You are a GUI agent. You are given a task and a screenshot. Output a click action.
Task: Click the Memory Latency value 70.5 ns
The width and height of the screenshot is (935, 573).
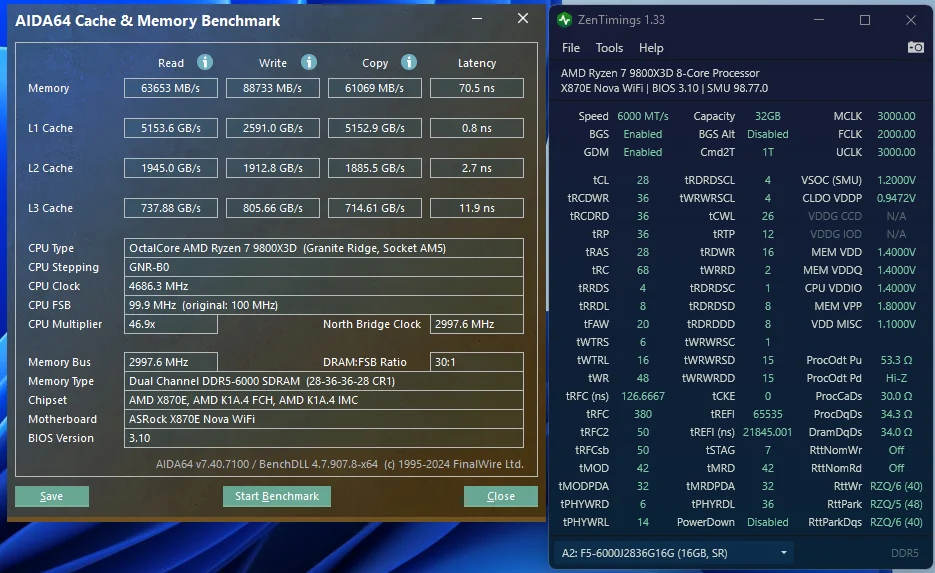(x=477, y=88)
